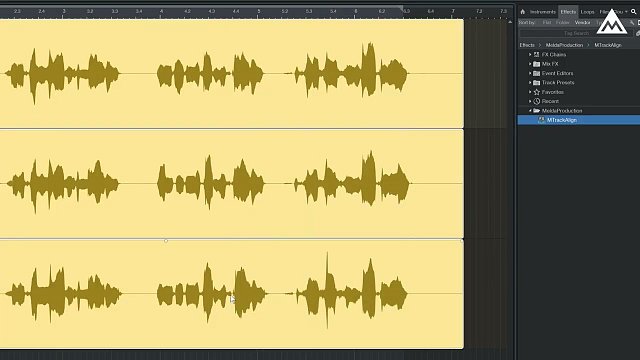Go to MeldaProduction in the breadcrumb
640x360 pixels.
(564, 45)
